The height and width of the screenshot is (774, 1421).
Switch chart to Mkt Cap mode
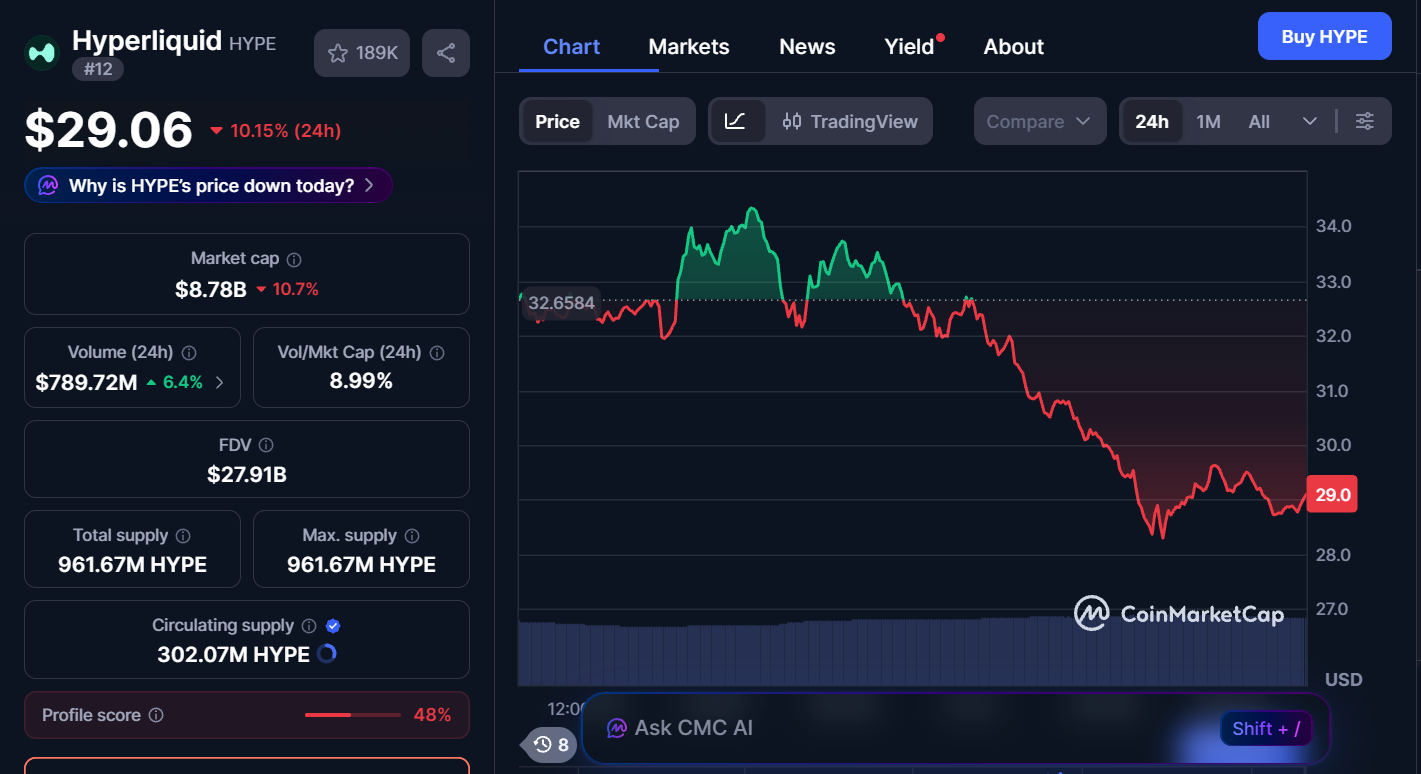pos(643,121)
